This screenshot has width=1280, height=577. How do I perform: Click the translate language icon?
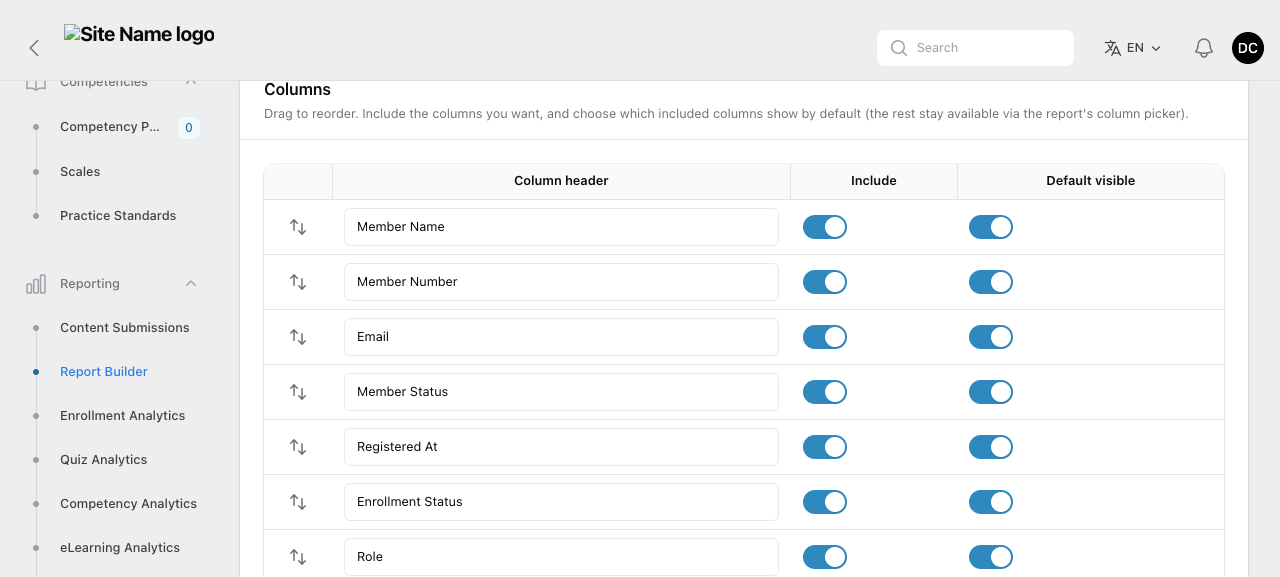point(1112,48)
